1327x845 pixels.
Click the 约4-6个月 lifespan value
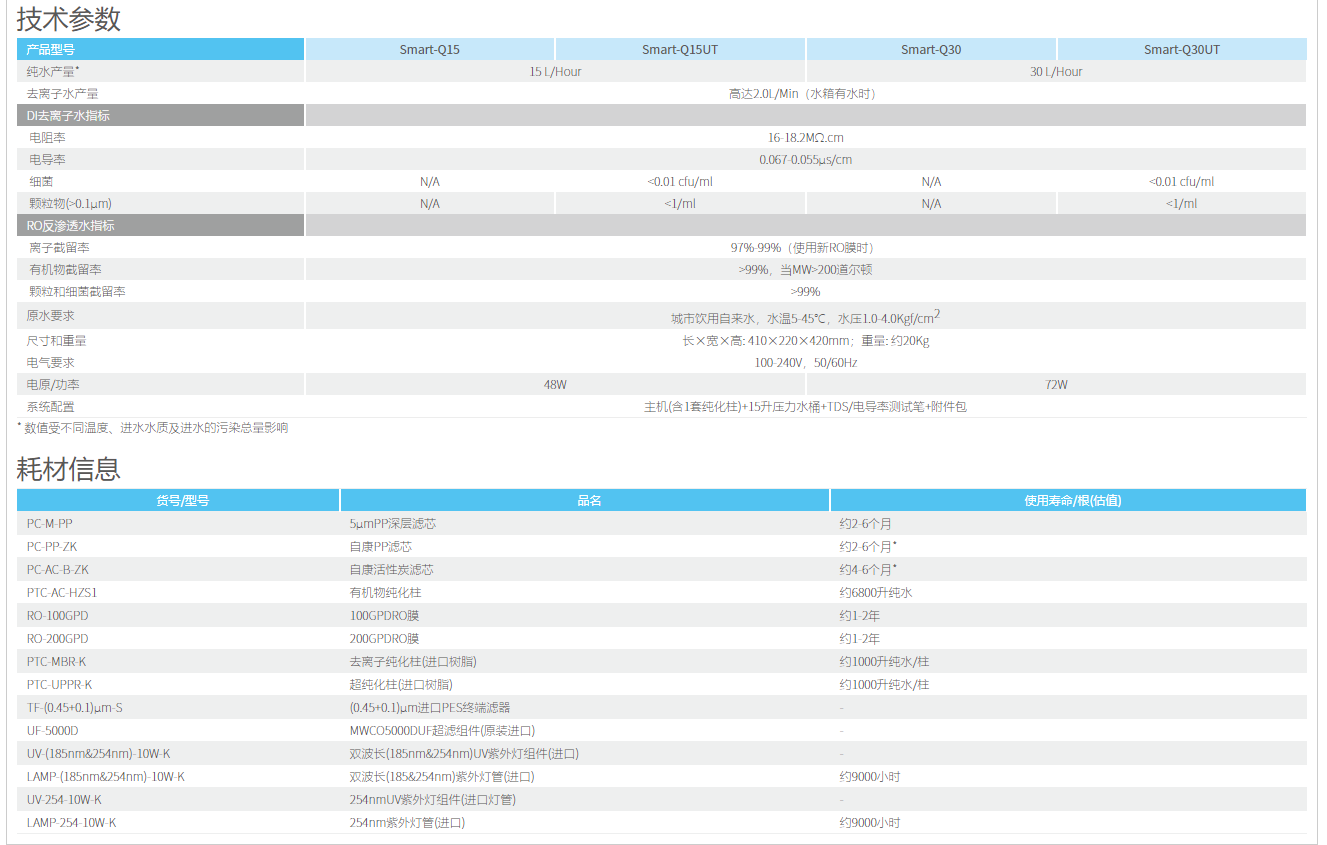[x=868, y=570]
